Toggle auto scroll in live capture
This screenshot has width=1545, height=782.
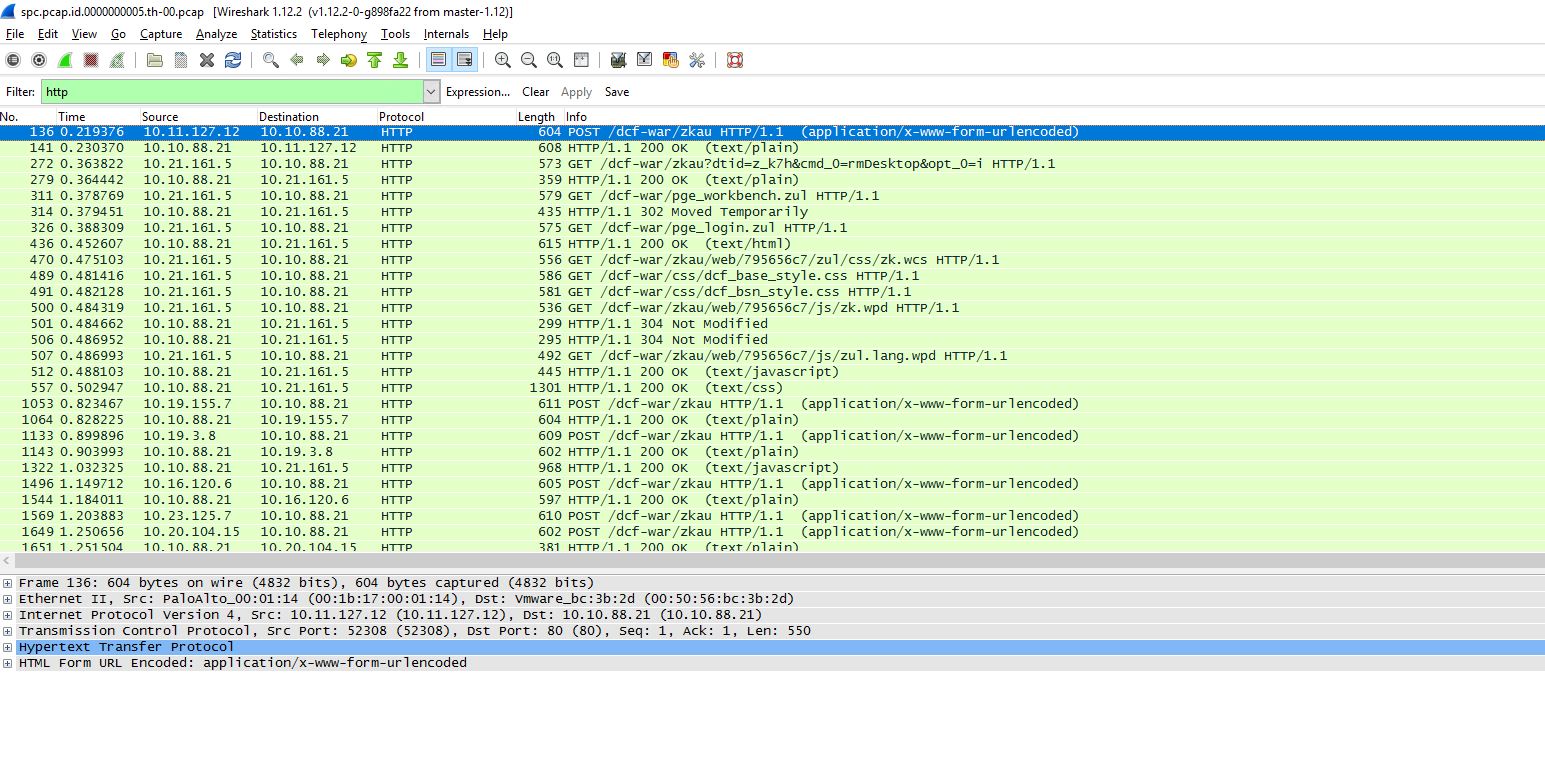pyautogui.click(x=465, y=60)
